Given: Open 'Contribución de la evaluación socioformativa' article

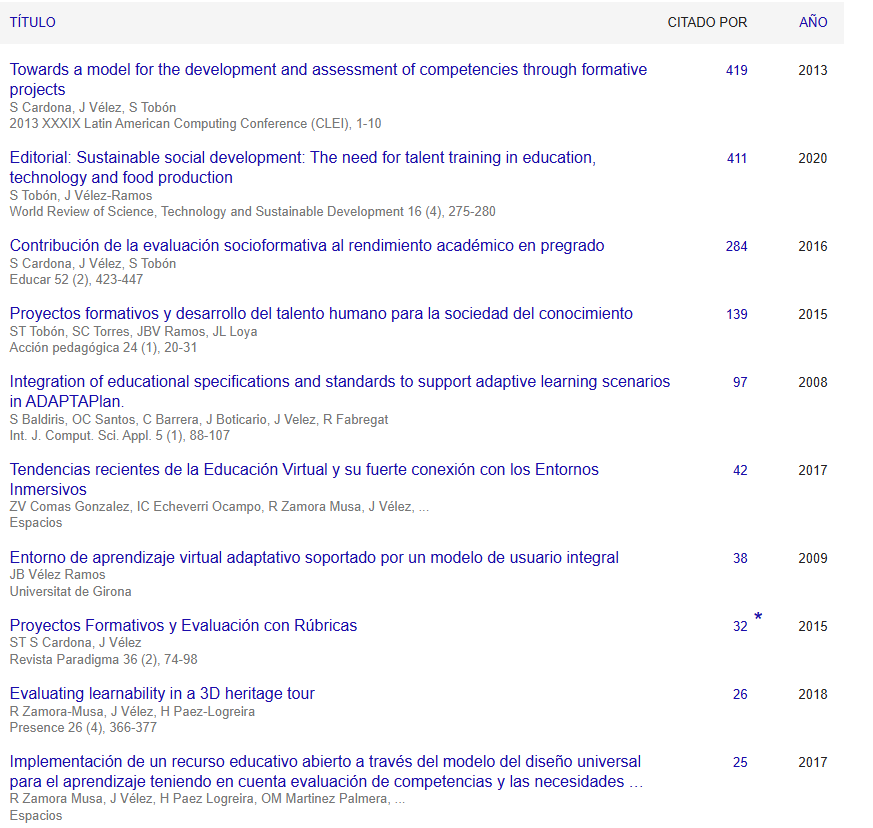Looking at the screenshot, I should [x=307, y=246].
